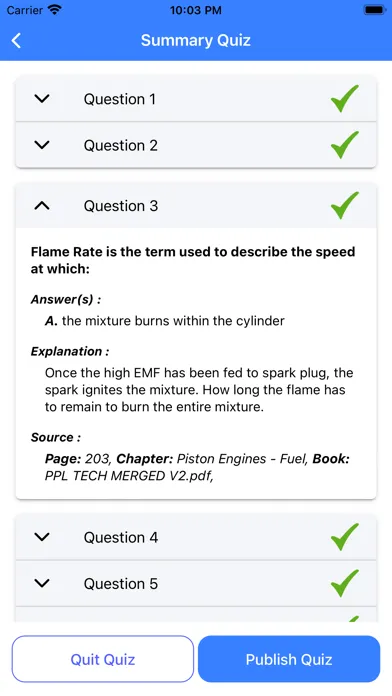Expand Question 2 with its chevron

(42, 145)
